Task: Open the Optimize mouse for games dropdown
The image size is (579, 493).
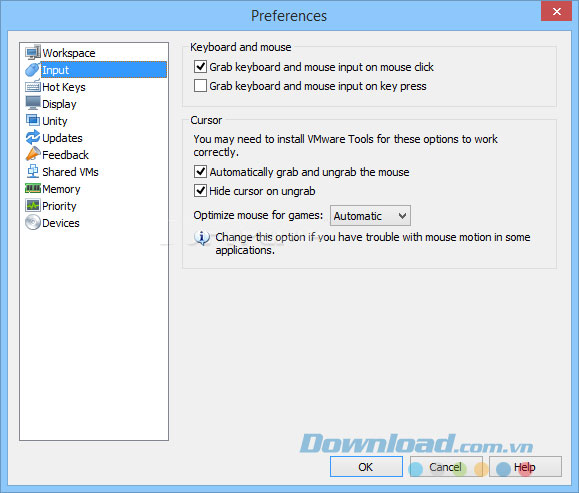Action: click(x=370, y=216)
